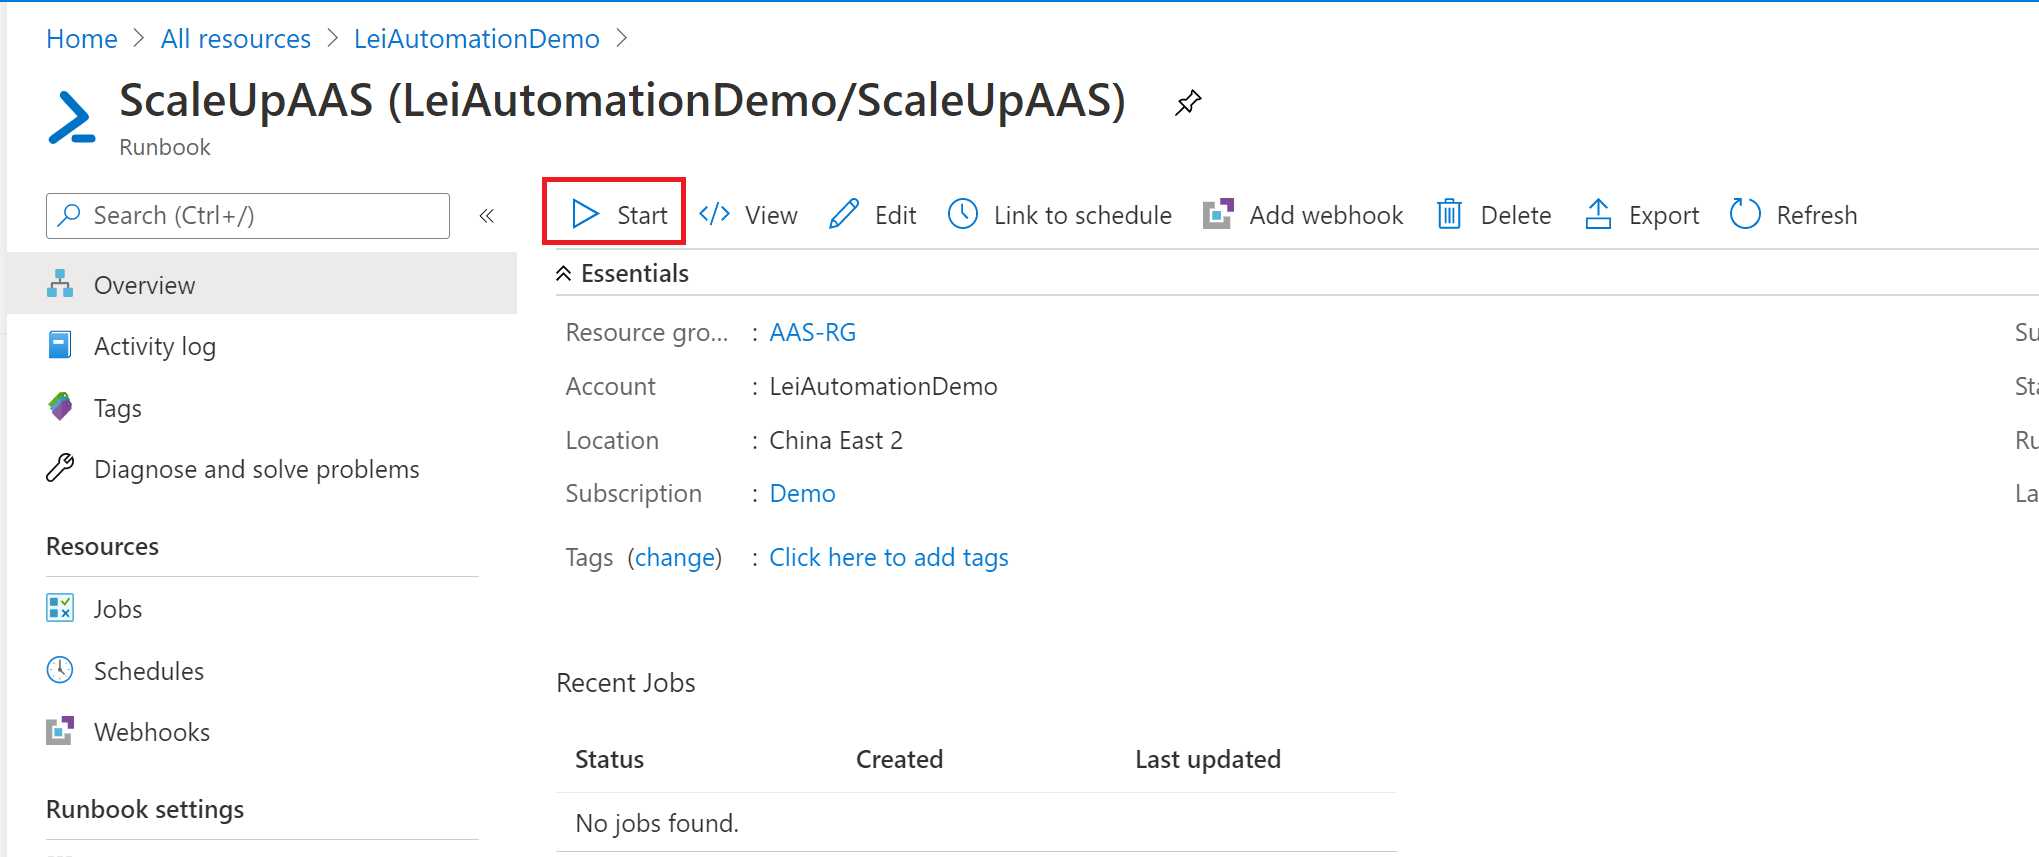Click the Diagnose wrench icon

point(60,468)
